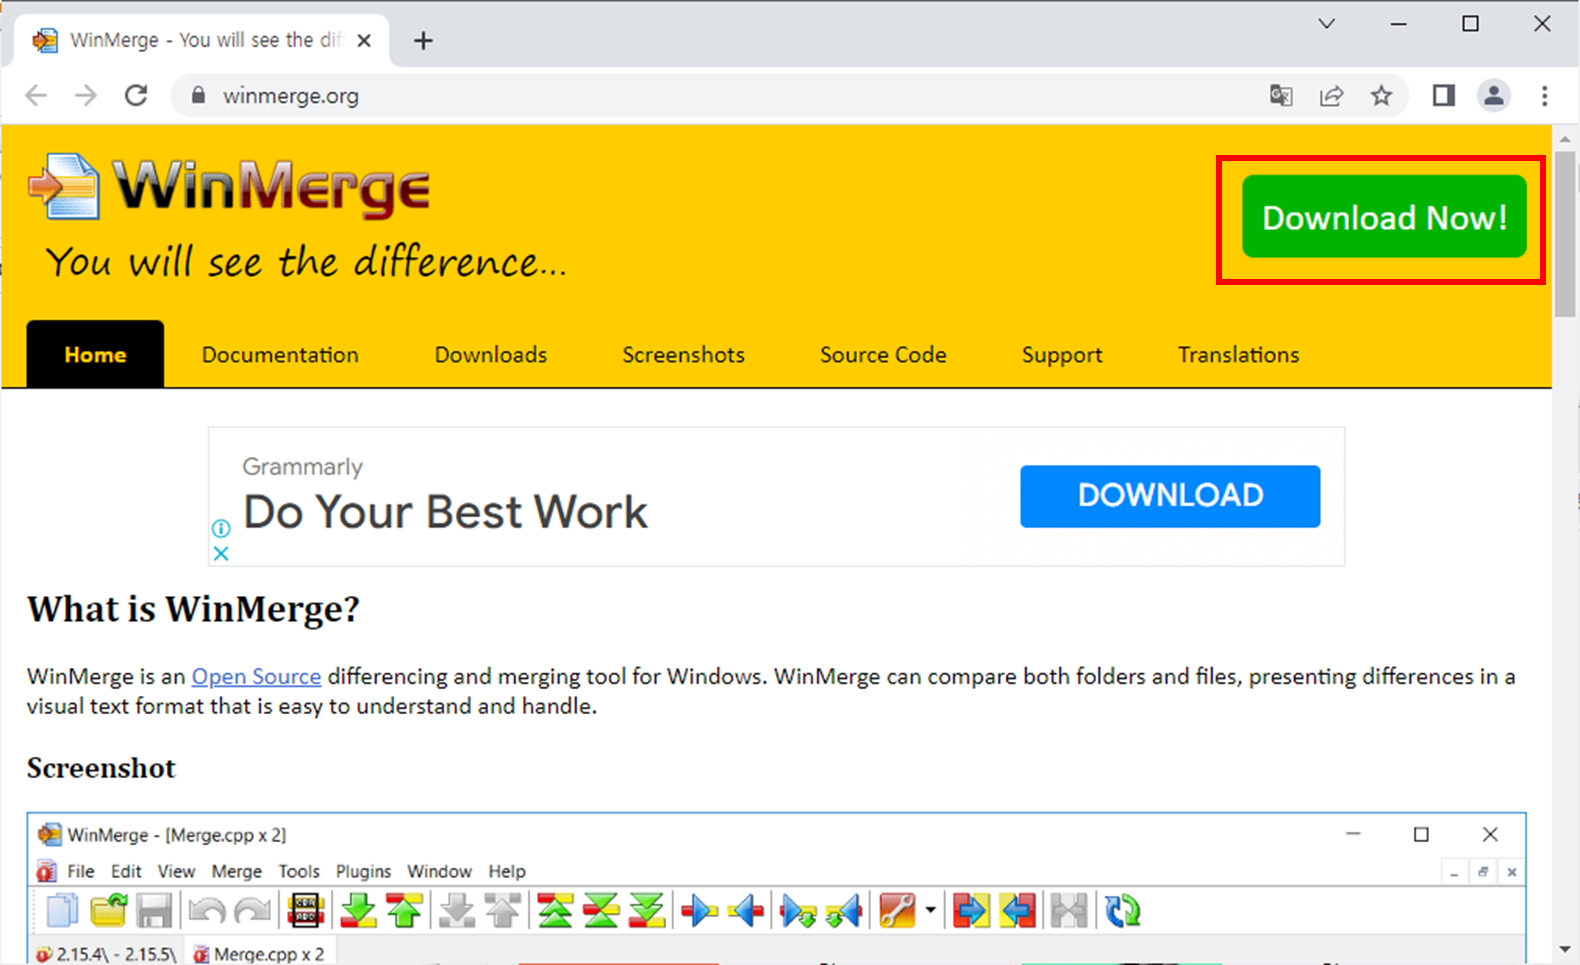View site info via the lock icon
1580x965 pixels.
198,95
